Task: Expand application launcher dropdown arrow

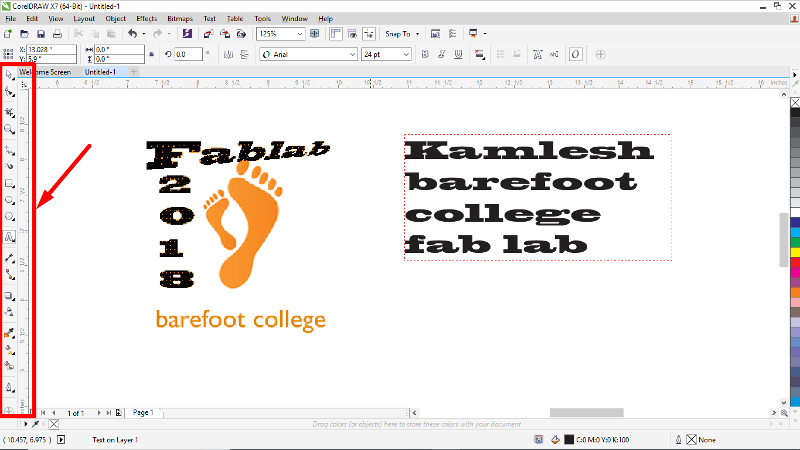Action: [485, 34]
